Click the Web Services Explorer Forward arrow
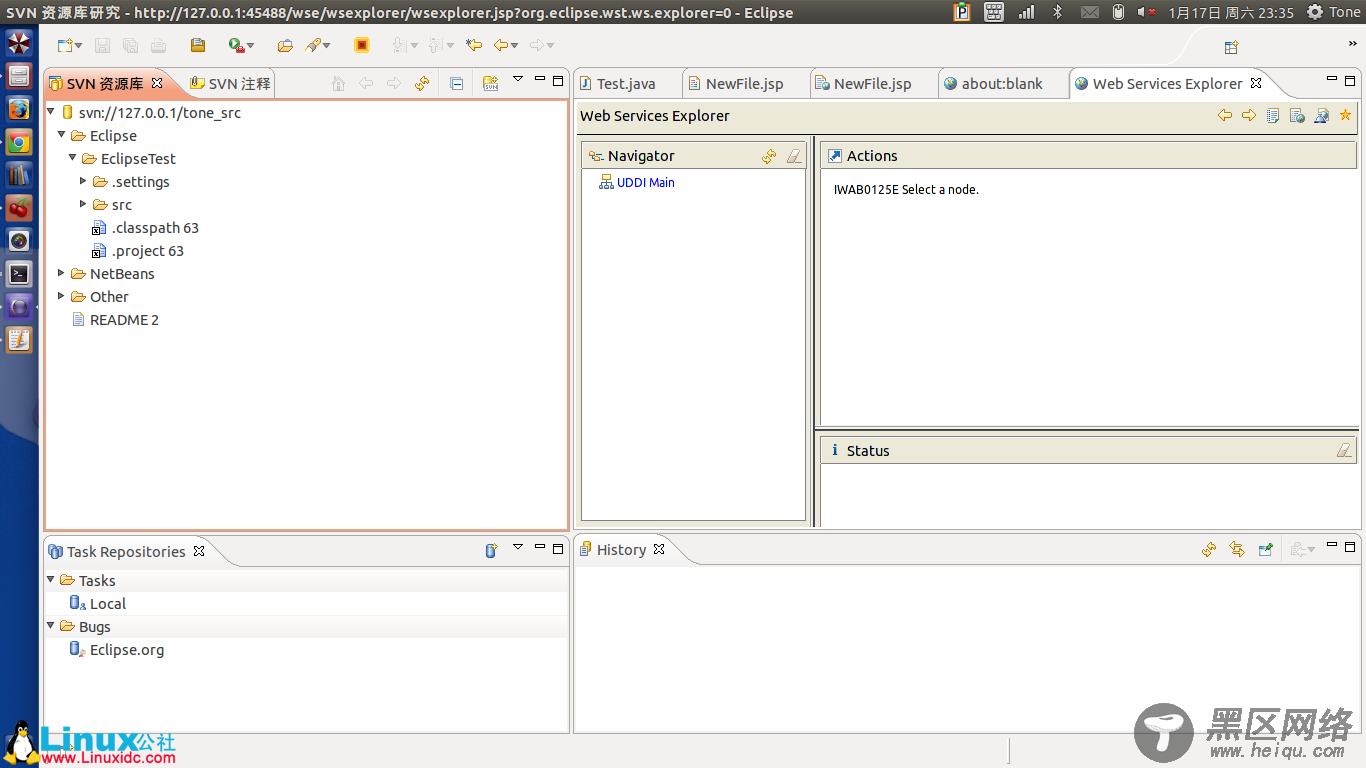Image resolution: width=1366 pixels, height=768 pixels. tap(1248, 115)
